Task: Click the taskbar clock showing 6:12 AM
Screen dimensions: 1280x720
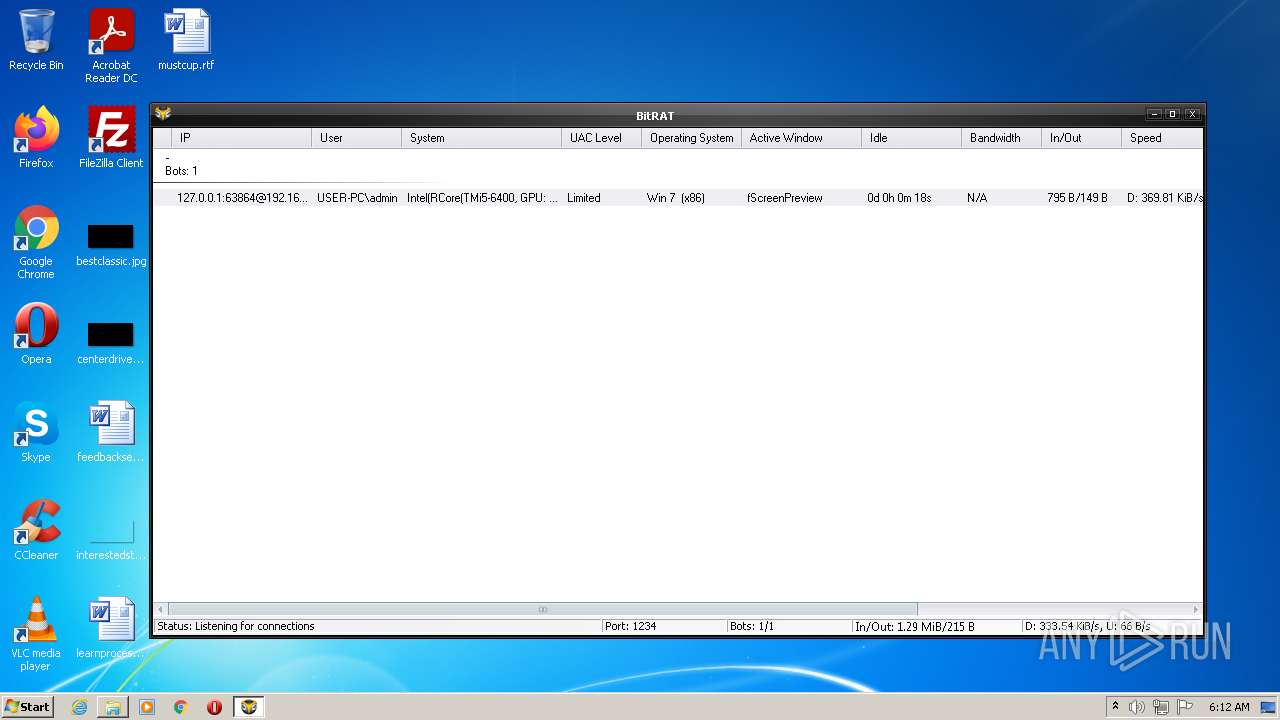Action: click(x=1229, y=707)
